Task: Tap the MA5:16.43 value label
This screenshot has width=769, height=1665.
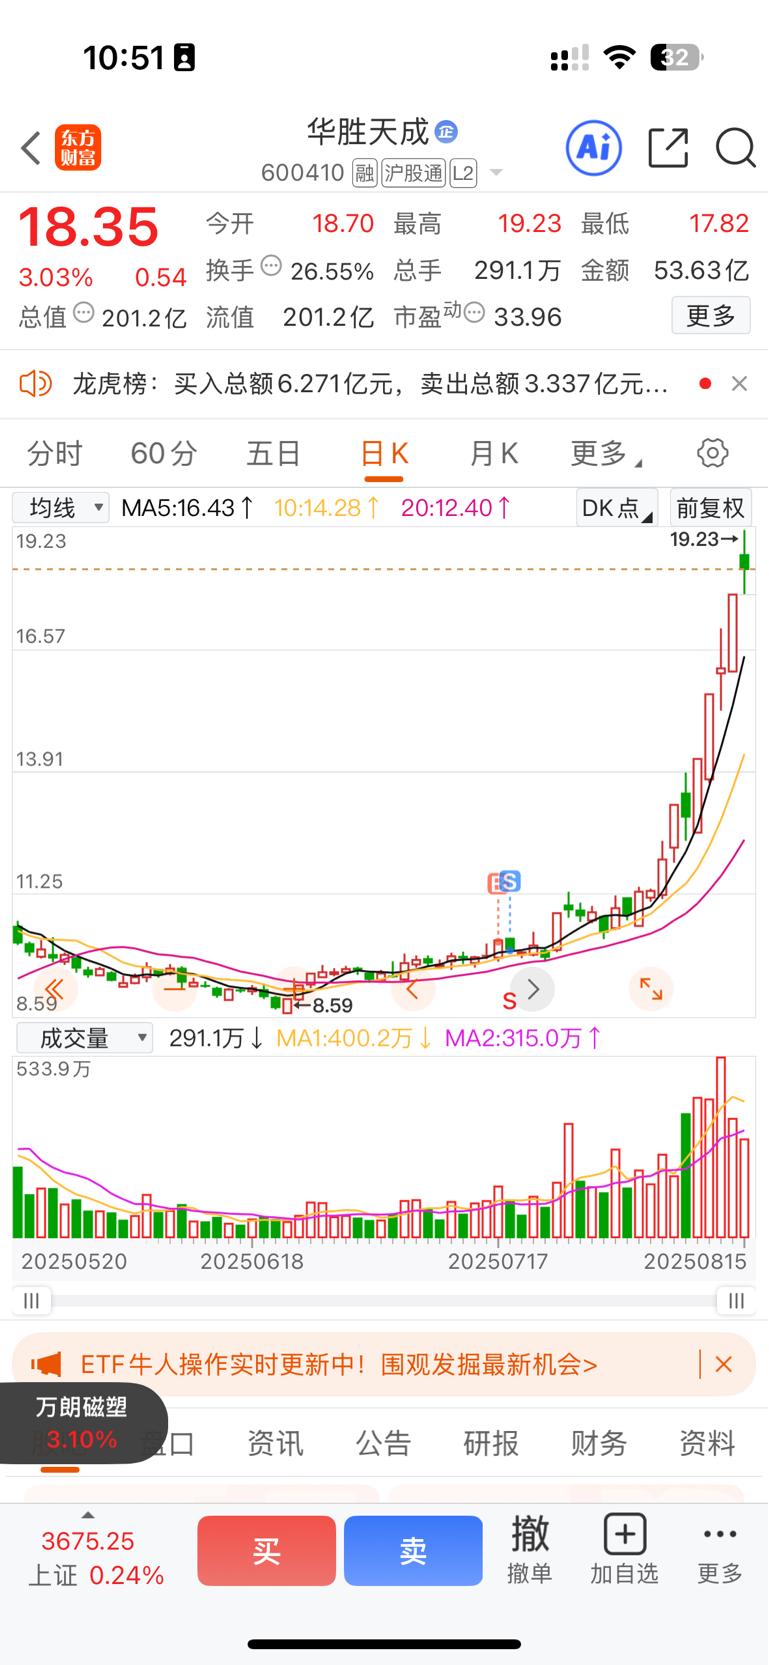Action: click(x=187, y=508)
